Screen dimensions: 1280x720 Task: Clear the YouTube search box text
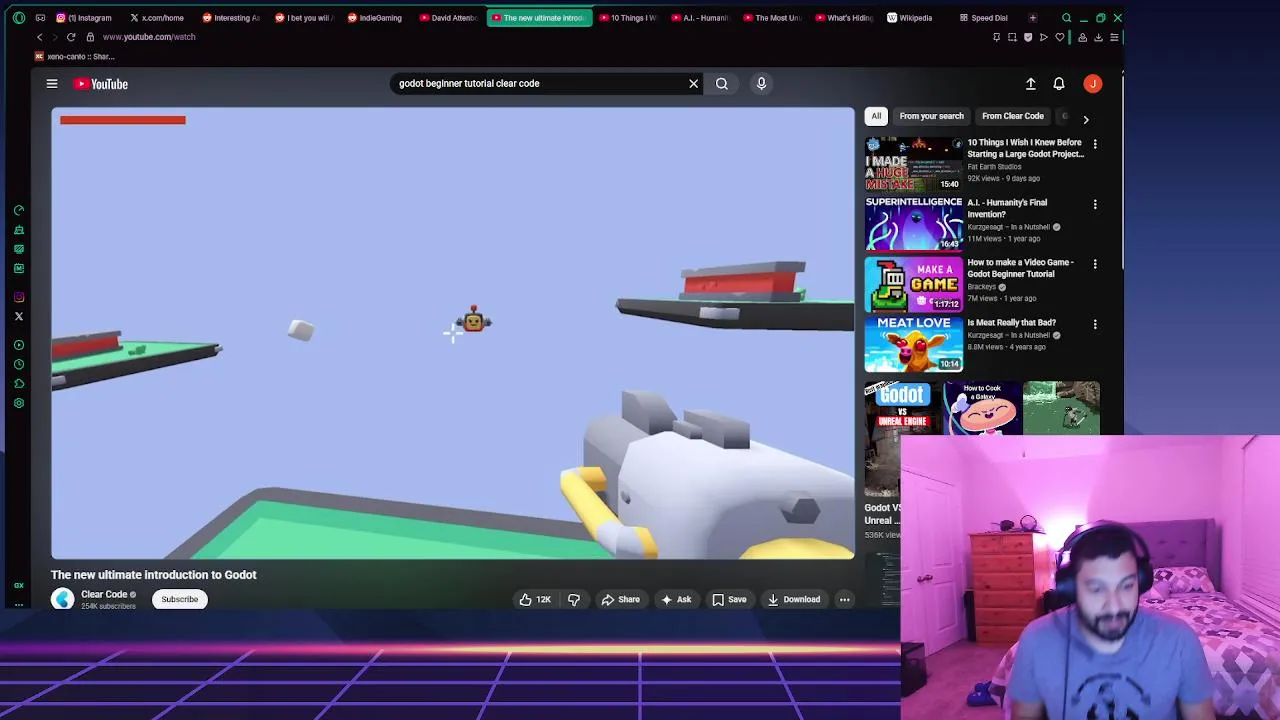693,84
